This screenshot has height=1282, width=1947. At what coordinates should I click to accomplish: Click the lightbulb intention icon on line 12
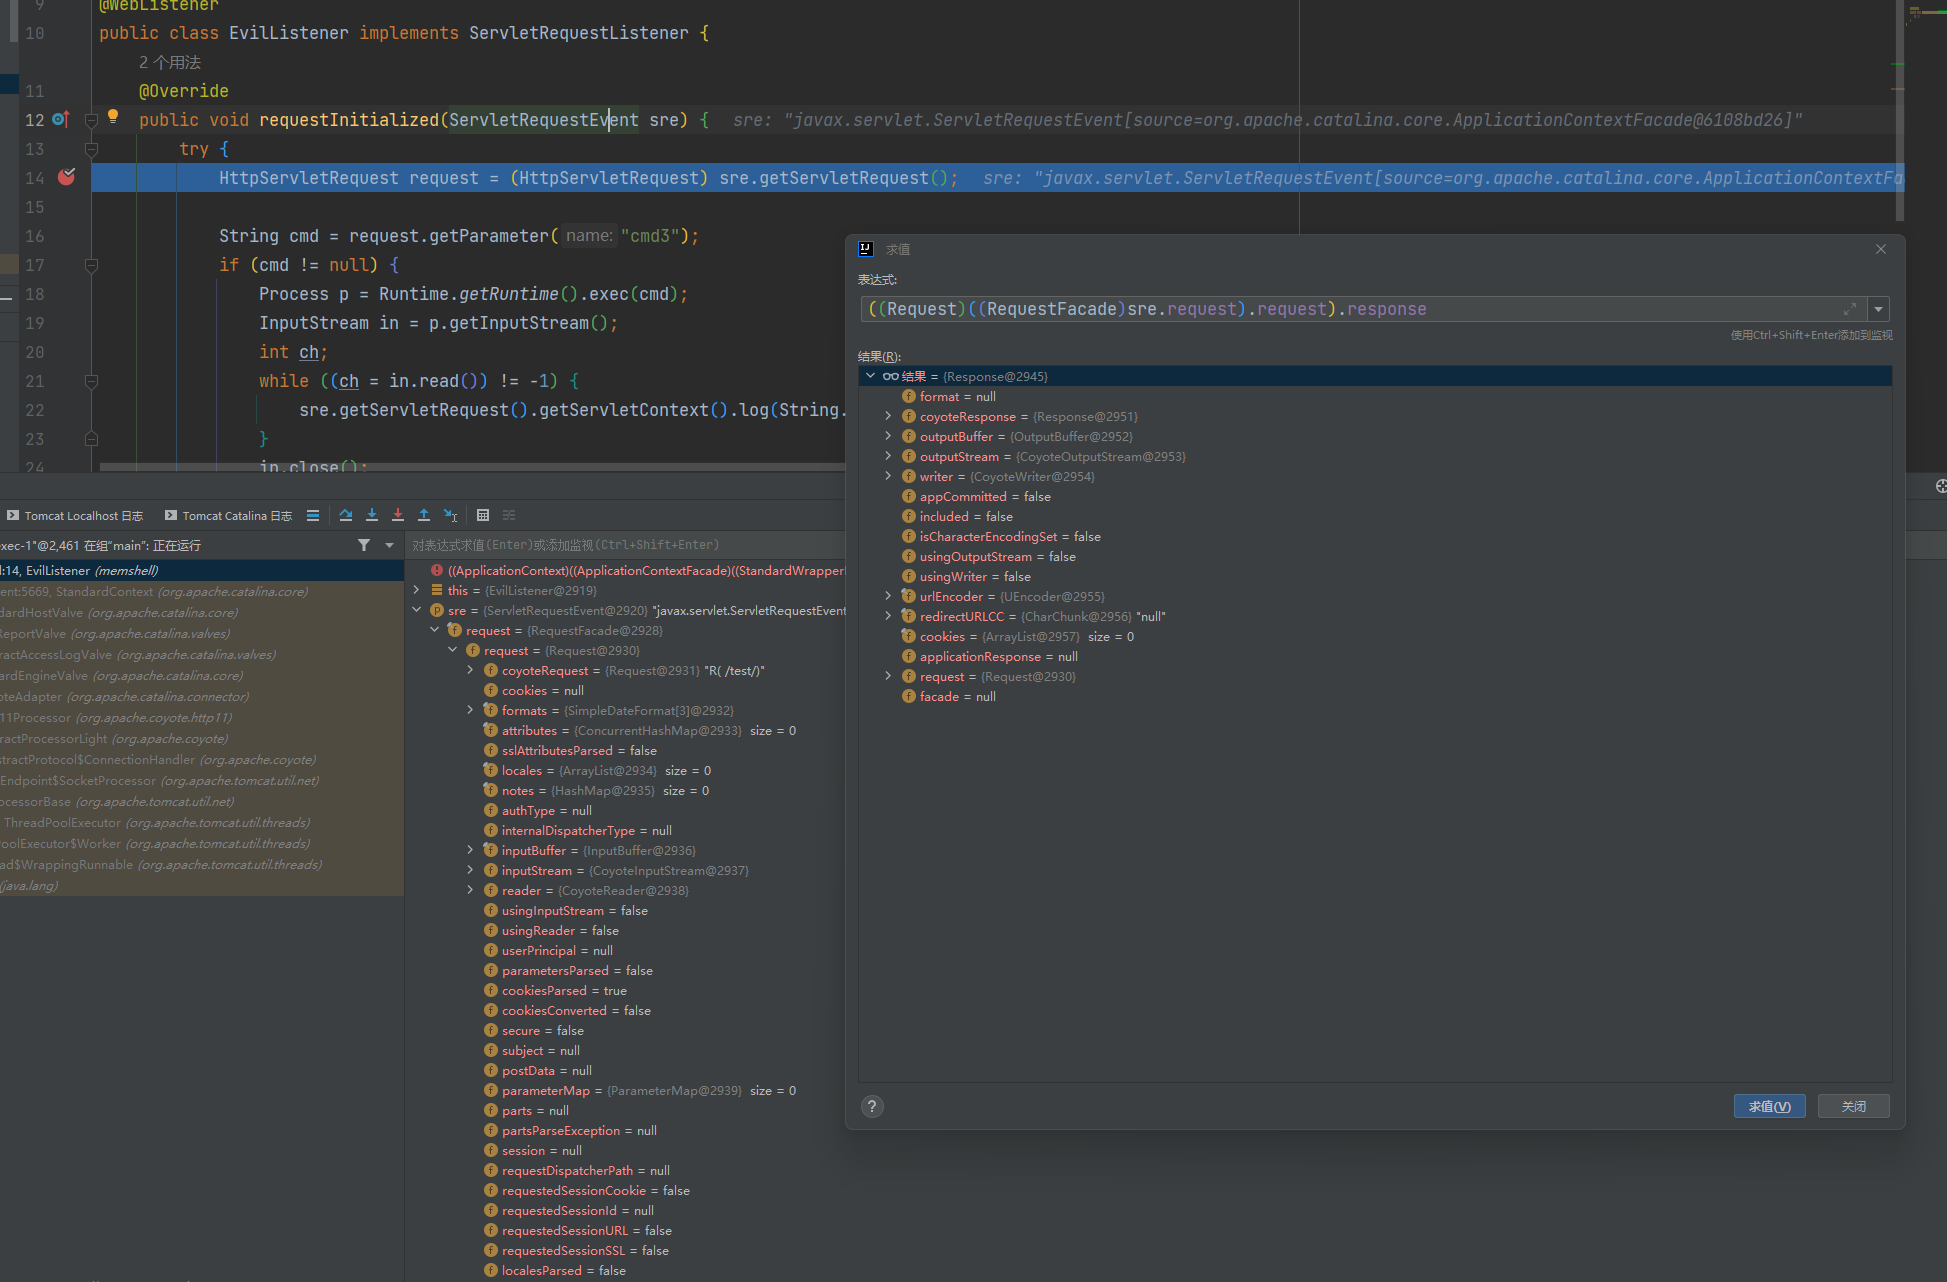point(113,117)
